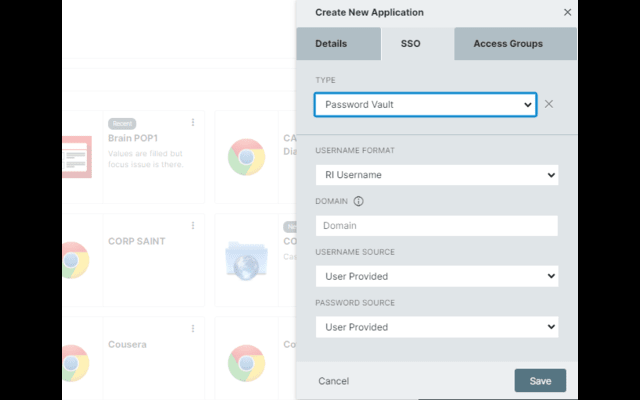Open the Password Source dropdown
The image size is (640, 400).
[436, 327]
